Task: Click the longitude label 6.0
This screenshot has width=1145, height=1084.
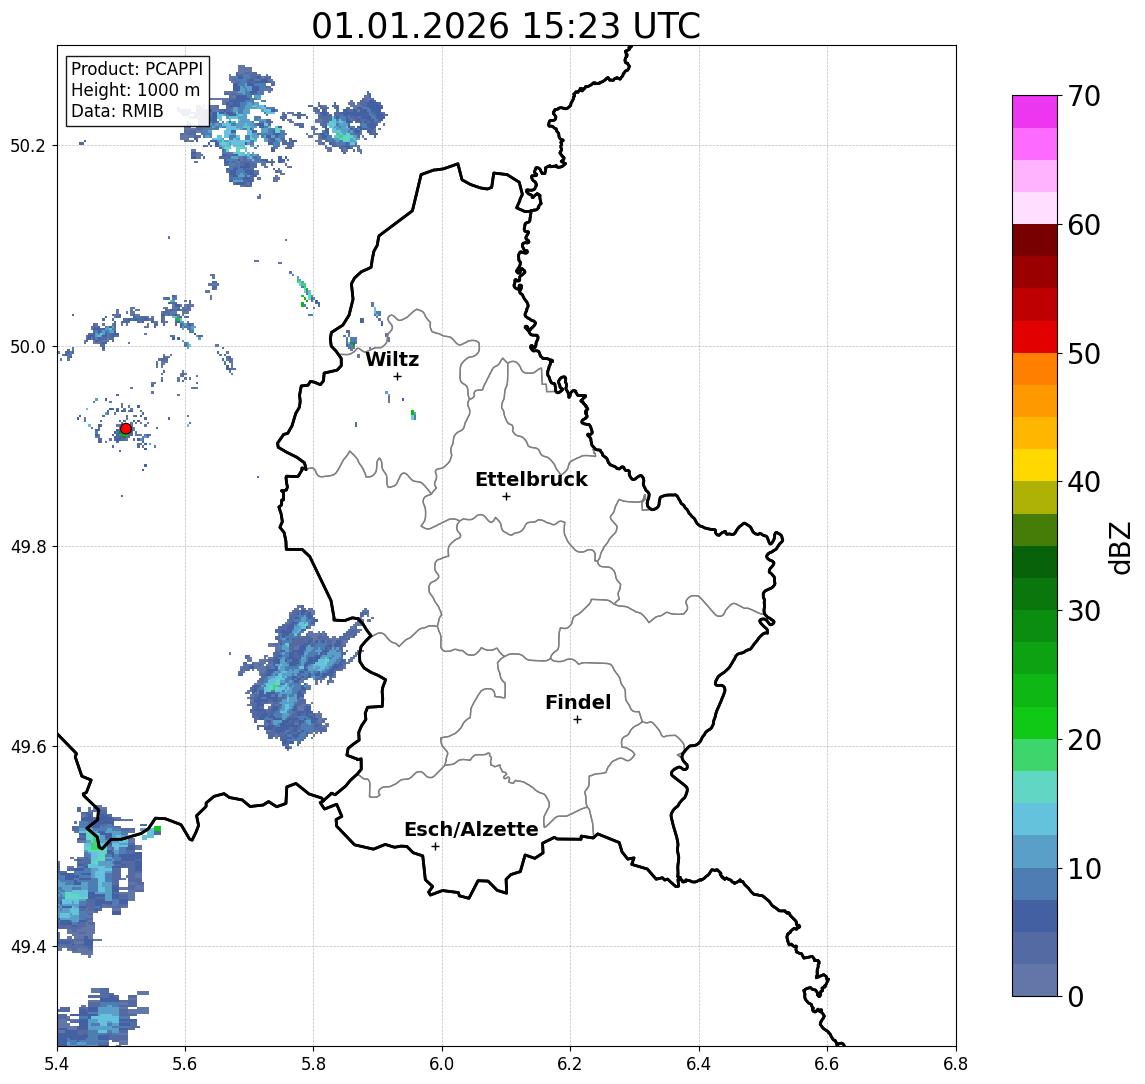Action: pos(443,1064)
